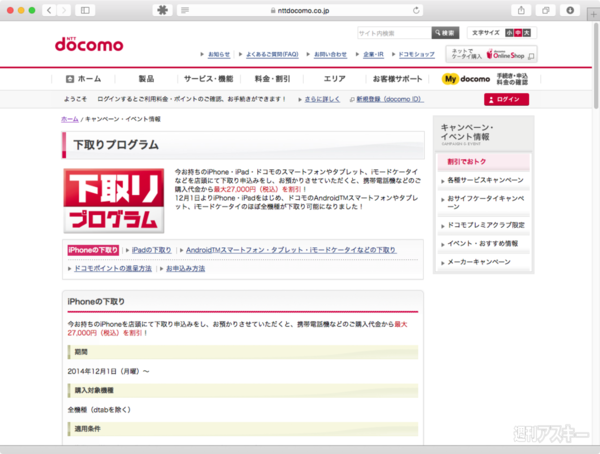This screenshot has width=600, height=454.
Task: Open ドコモポイントの進呈方法 link
Action: pos(113,268)
